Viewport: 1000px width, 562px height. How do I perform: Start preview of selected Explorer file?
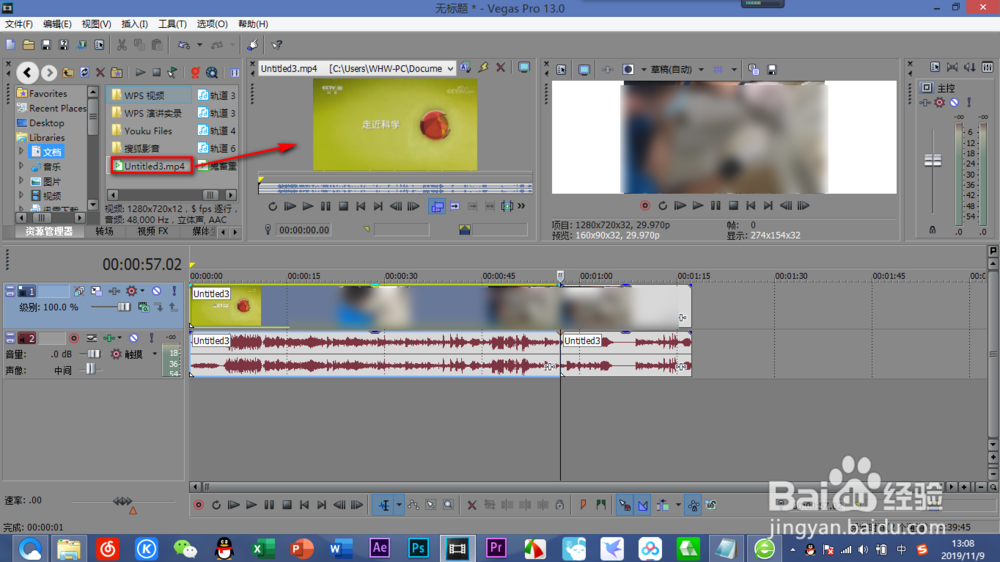pos(140,73)
